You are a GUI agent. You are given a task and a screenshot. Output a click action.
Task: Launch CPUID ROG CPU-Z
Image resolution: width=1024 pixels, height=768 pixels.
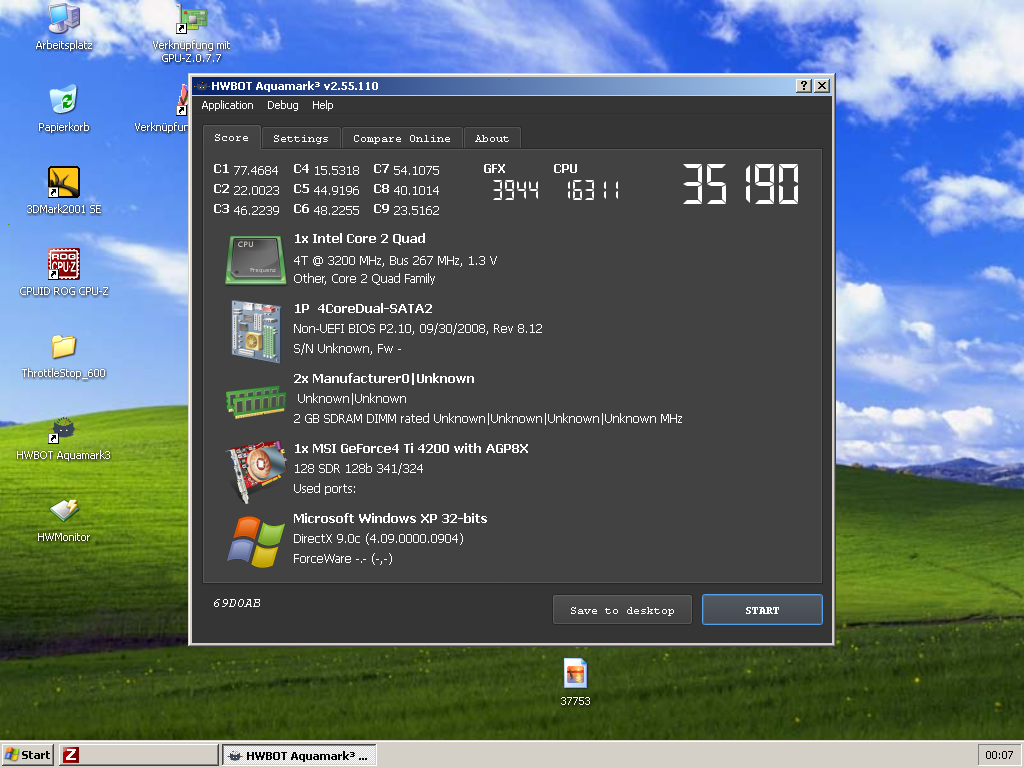tap(64, 273)
